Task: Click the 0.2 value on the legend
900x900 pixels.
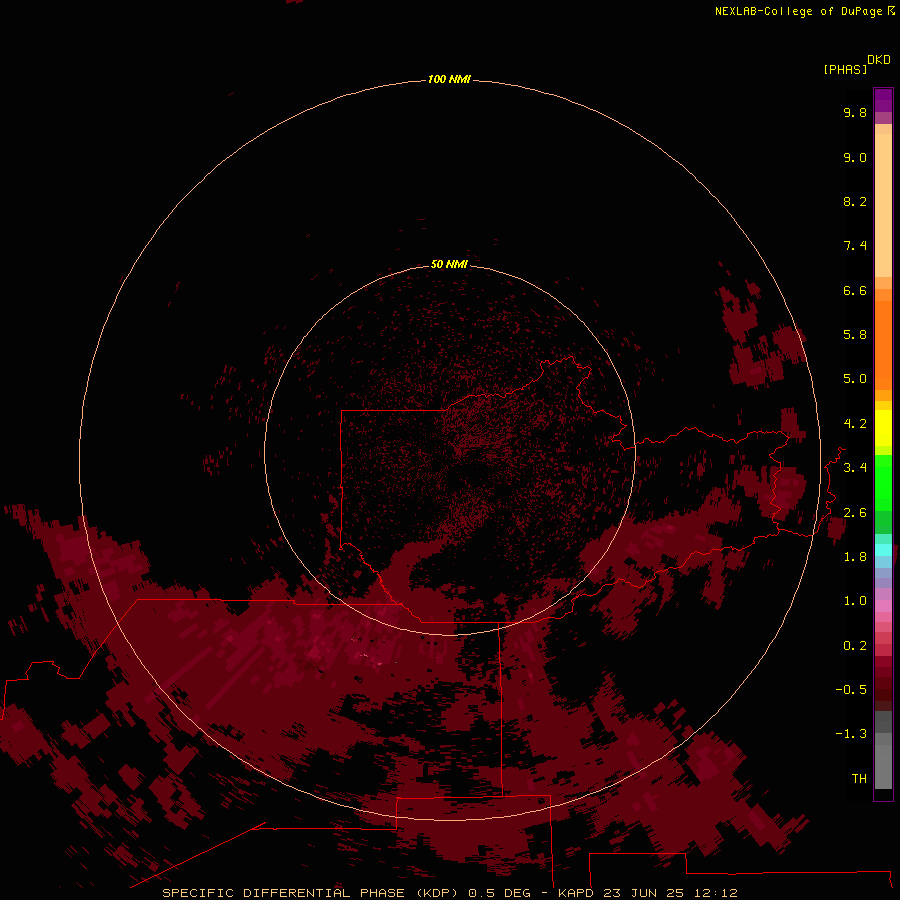Action: coord(855,646)
